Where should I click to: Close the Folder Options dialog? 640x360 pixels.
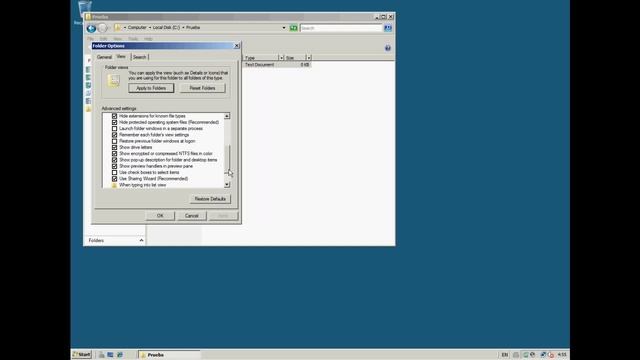[x=236, y=46]
